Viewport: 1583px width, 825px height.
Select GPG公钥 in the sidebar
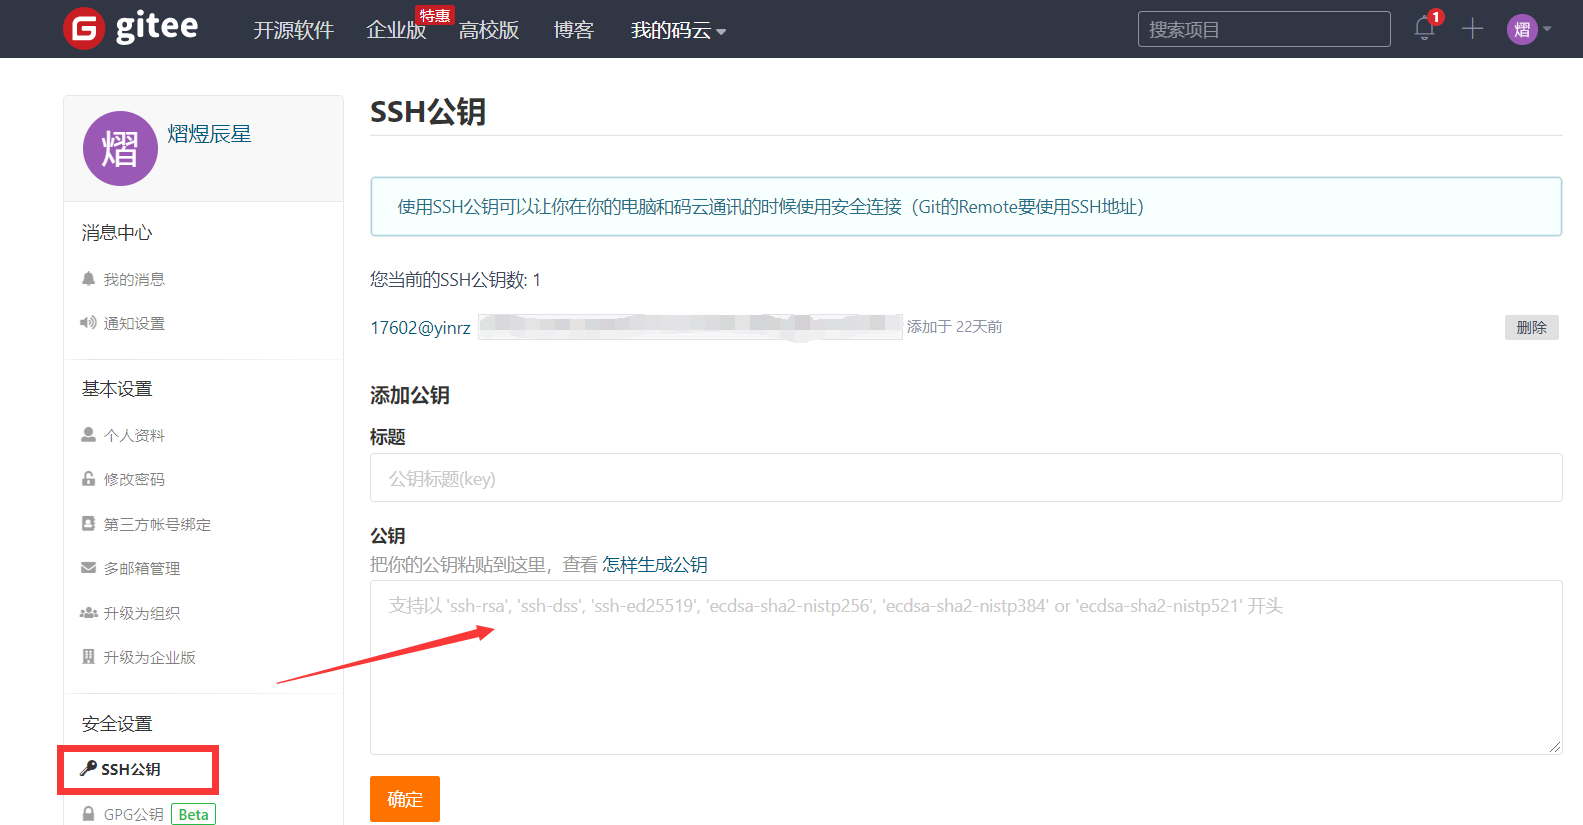coord(133,814)
